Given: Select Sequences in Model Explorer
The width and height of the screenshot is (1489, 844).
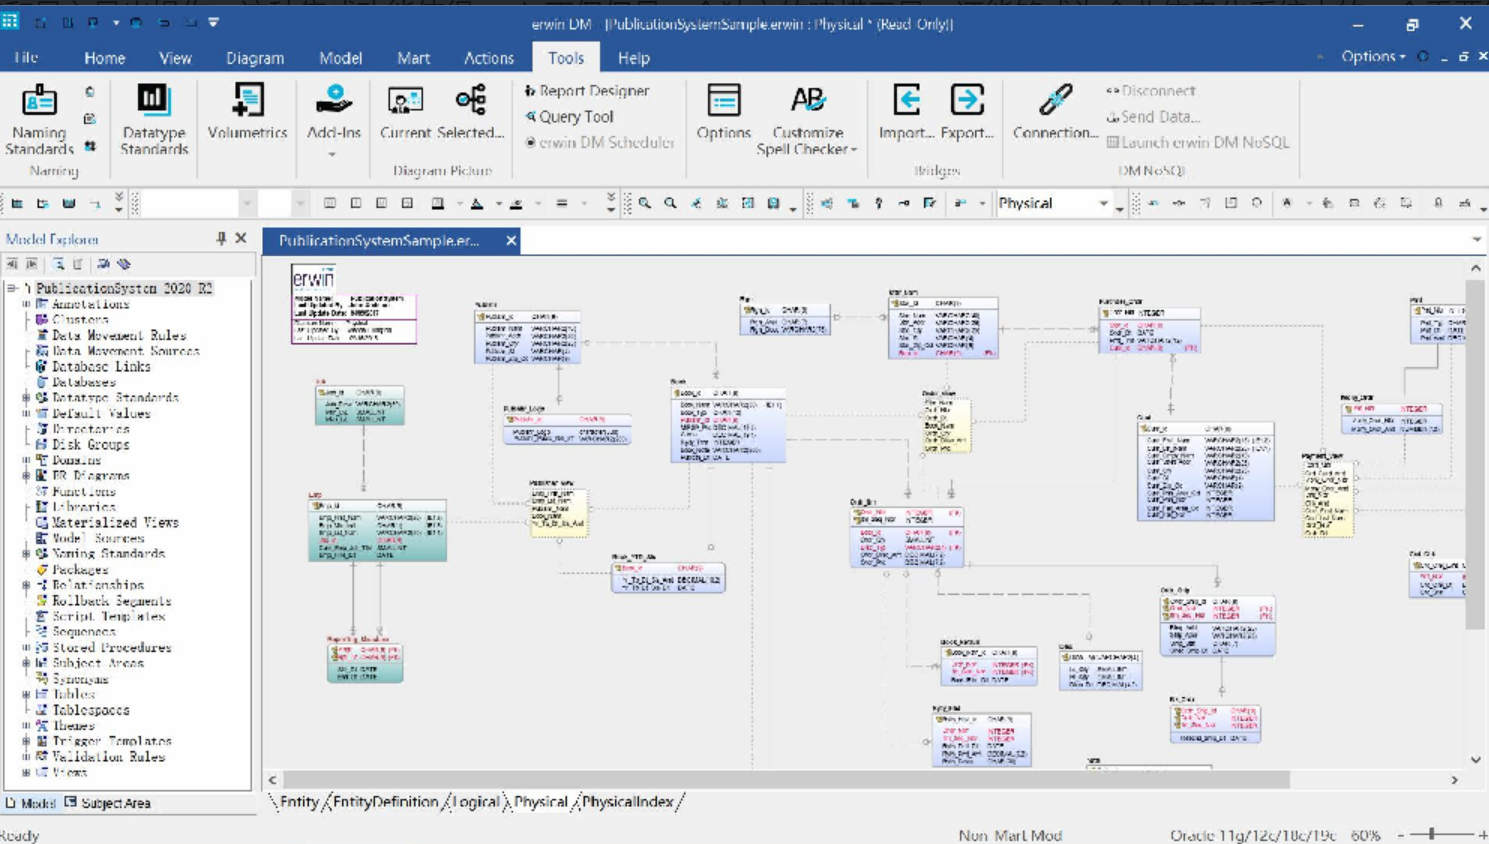Looking at the screenshot, I should point(84,632).
